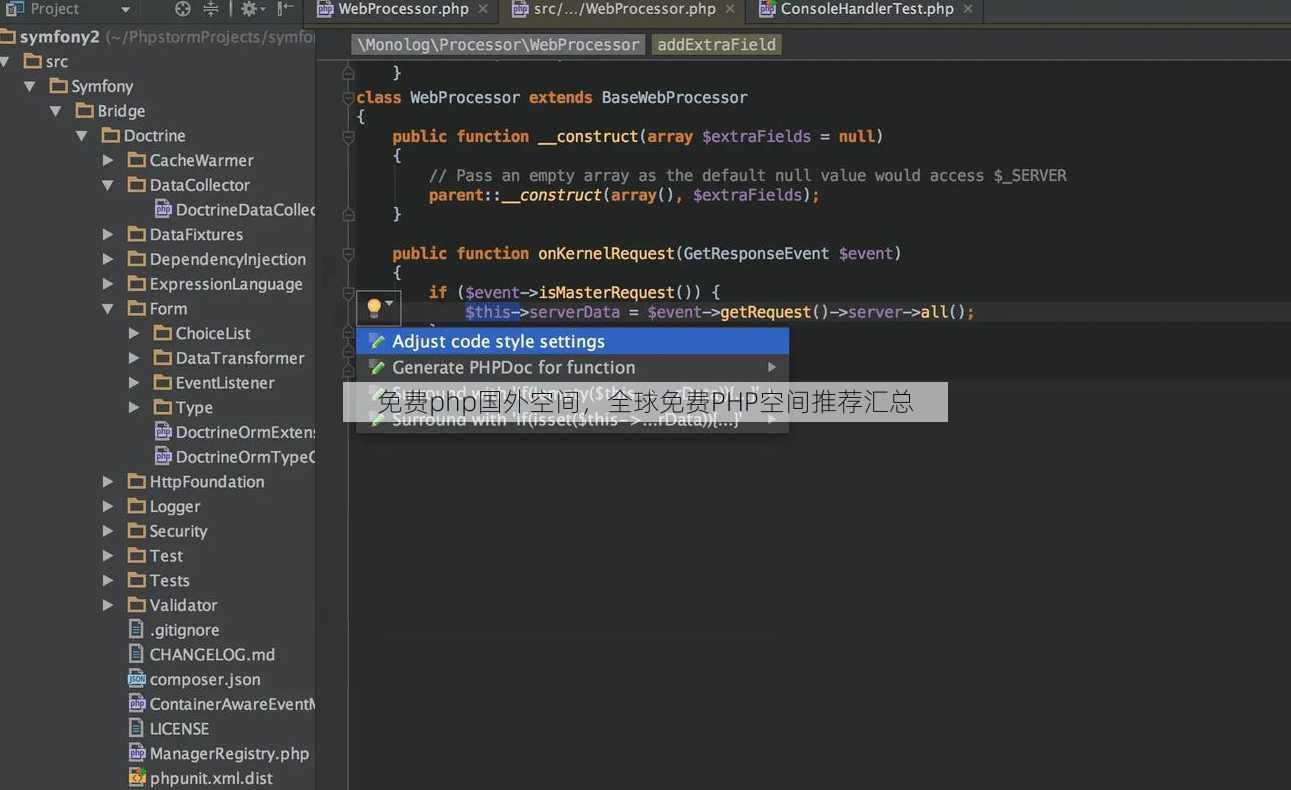
Task: Click the LICENSE file icon
Action: click(137, 728)
